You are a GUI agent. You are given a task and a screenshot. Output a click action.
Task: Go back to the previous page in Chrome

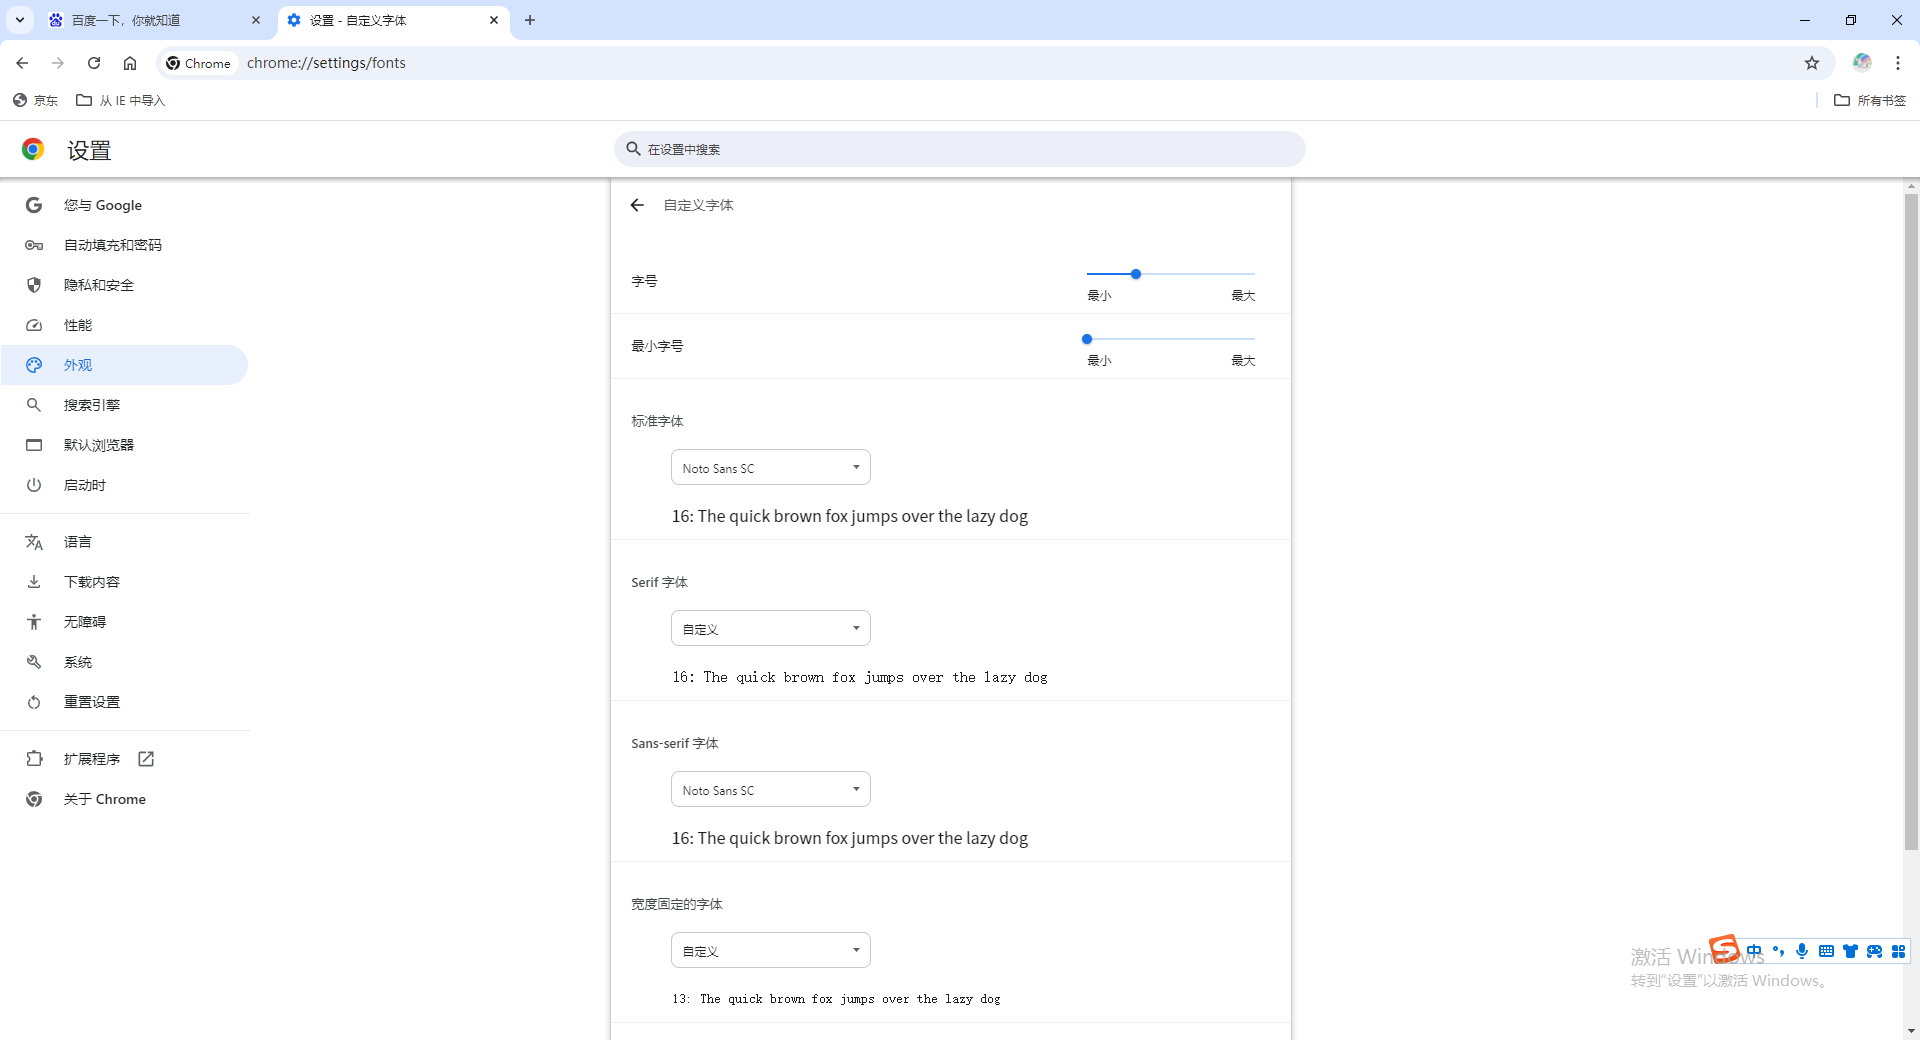22,63
